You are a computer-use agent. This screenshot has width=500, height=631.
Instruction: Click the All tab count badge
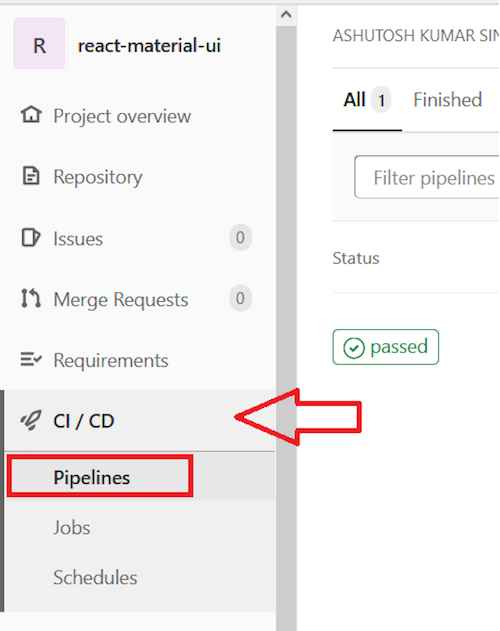point(381,100)
